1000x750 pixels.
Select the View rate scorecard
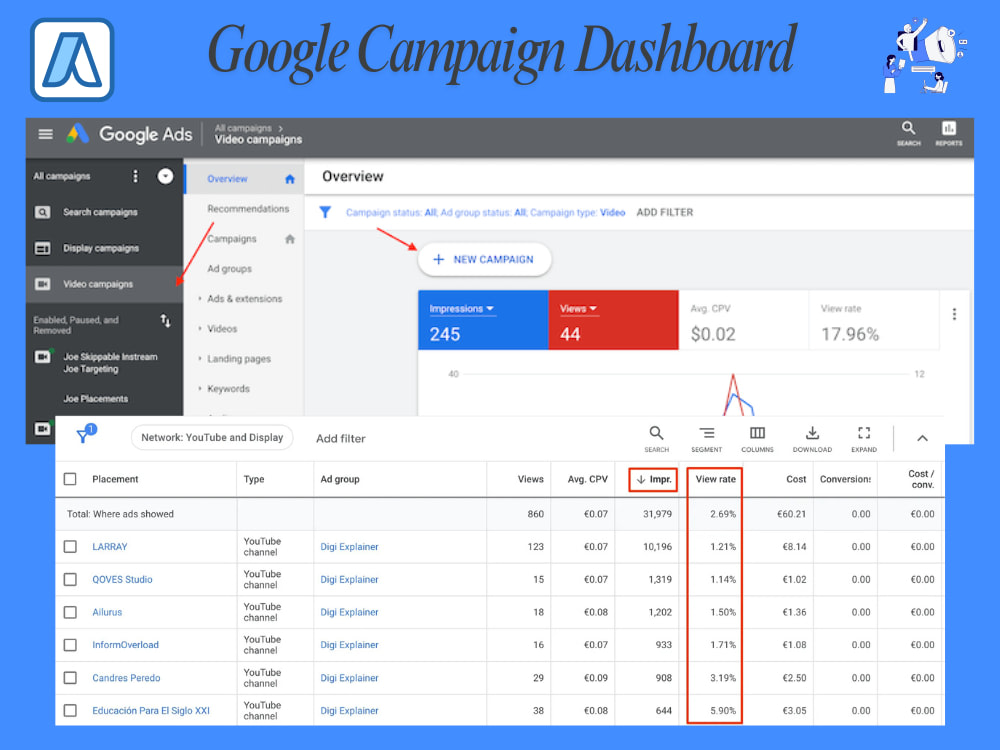click(874, 320)
